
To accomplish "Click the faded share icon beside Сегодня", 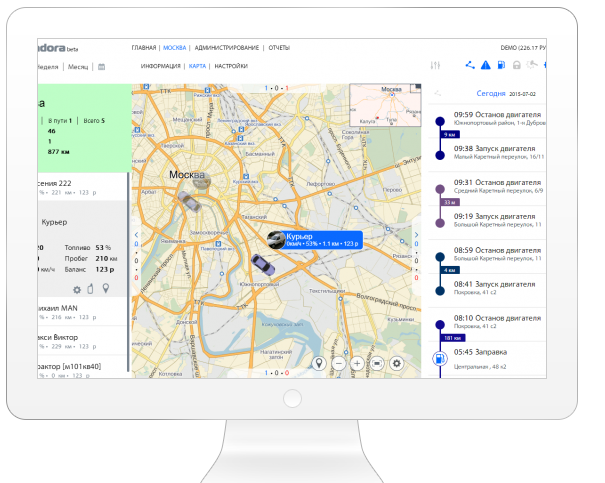I will [438, 93].
